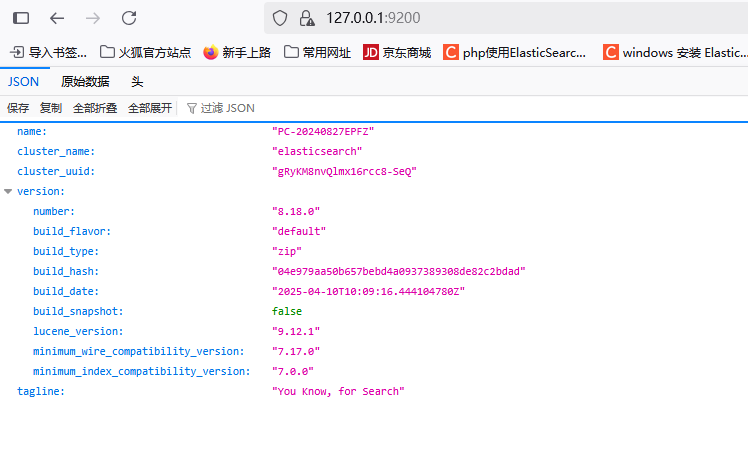The image size is (748, 466).
Task: Select the tagline key
Action: pyautogui.click(x=41, y=392)
